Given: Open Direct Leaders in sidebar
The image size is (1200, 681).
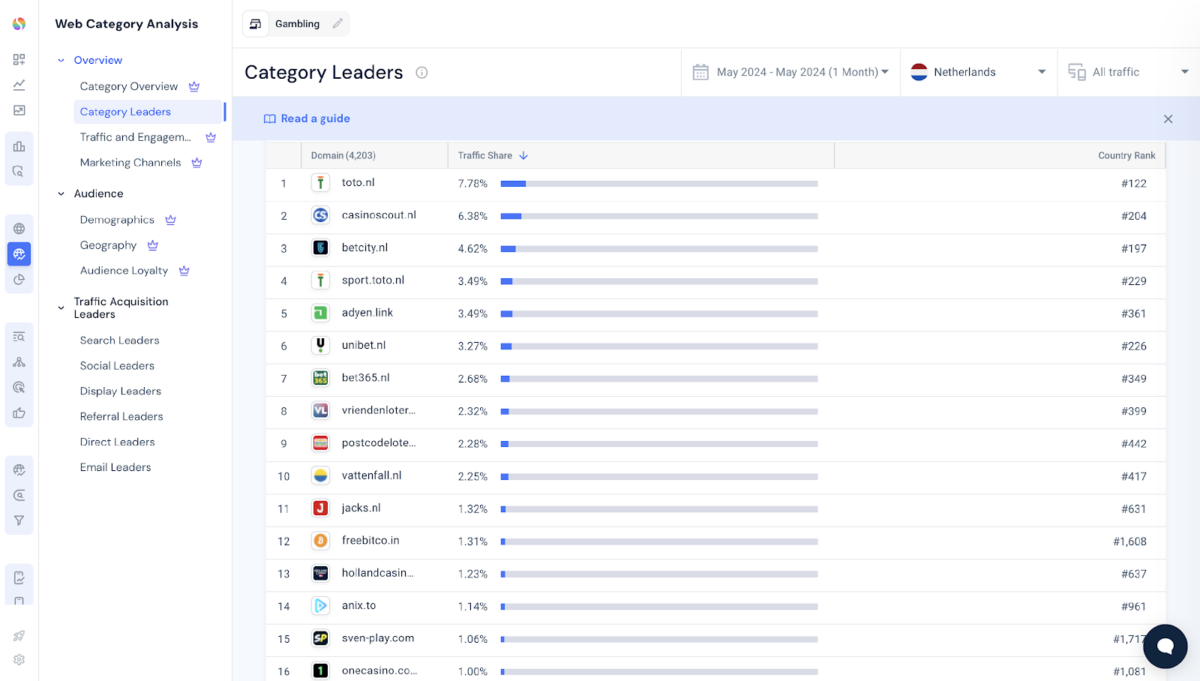Looking at the screenshot, I should pos(117,442).
